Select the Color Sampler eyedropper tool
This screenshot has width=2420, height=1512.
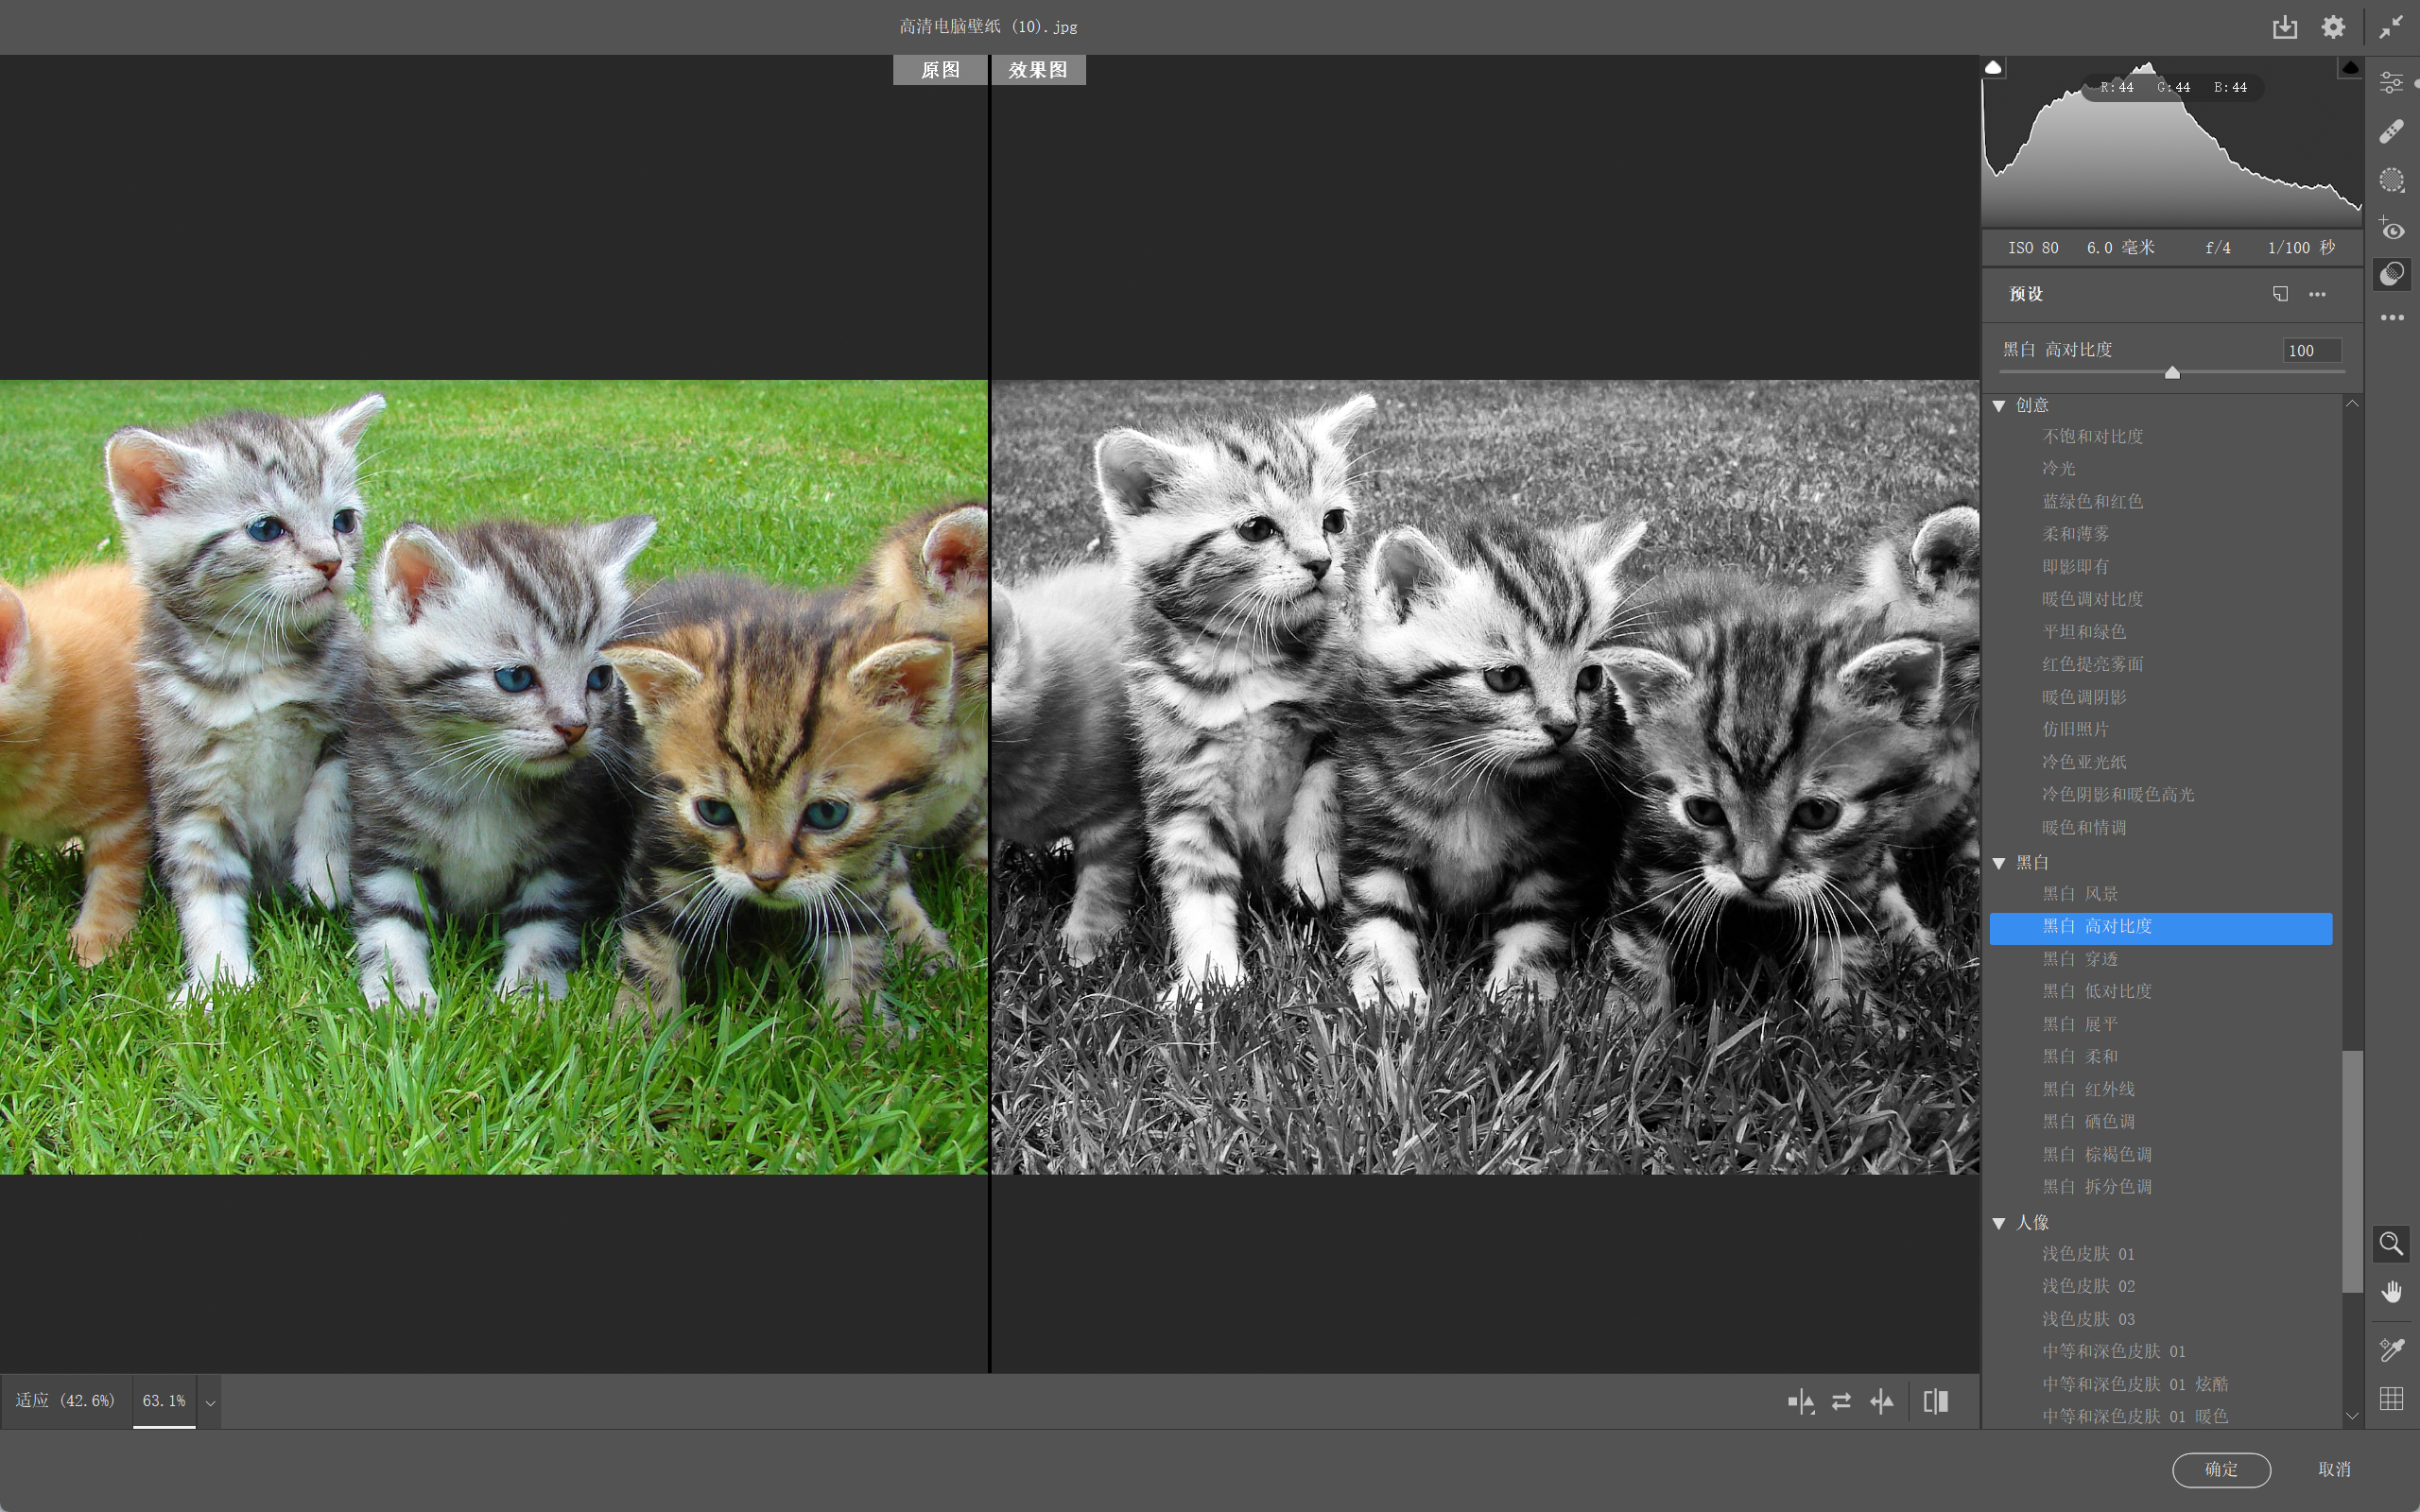(x=2391, y=1349)
